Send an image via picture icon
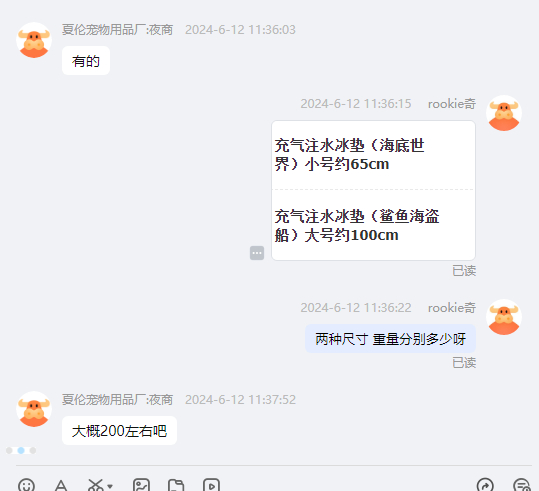Viewport: 539px width, 491px height. click(x=141, y=485)
